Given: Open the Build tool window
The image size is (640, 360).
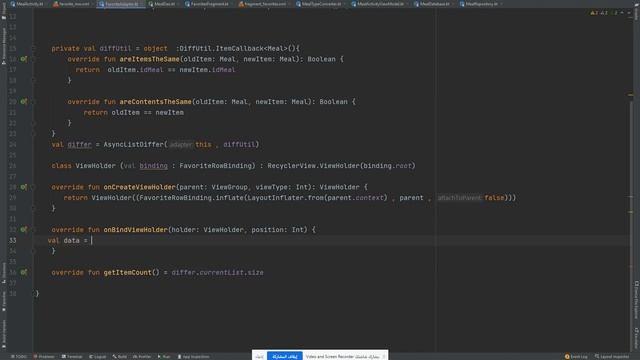Looking at the screenshot, I should [x=120, y=357].
